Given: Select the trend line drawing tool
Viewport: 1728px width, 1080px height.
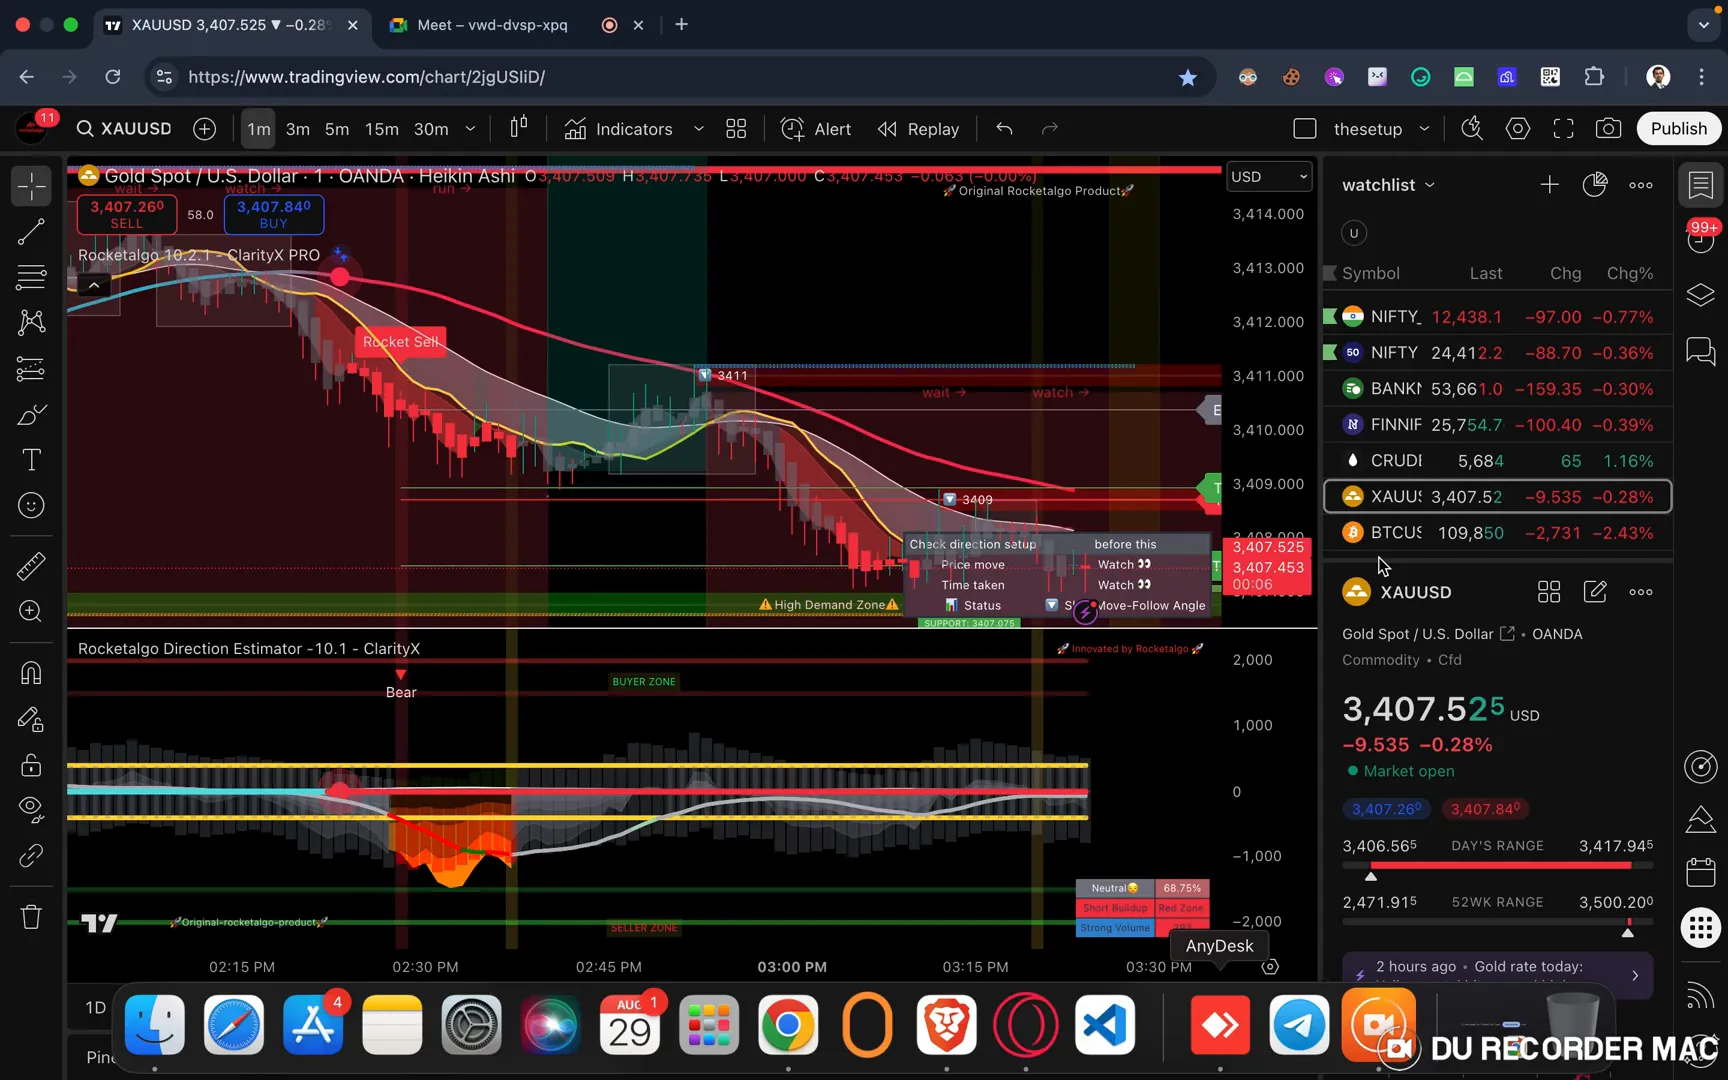Looking at the screenshot, I should click(30, 231).
